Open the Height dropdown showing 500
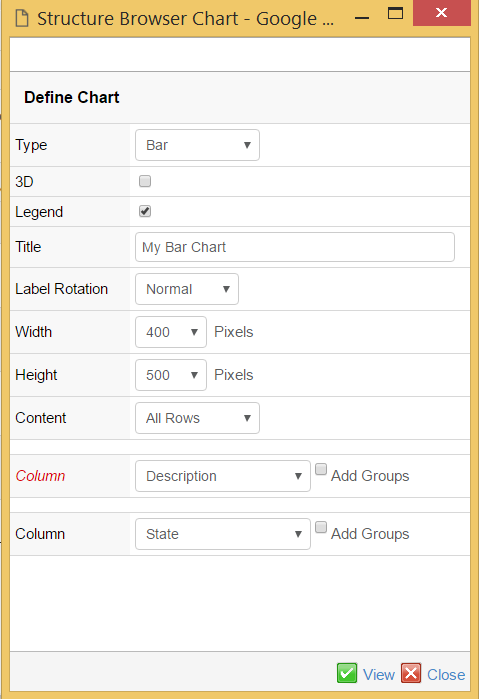 171,375
